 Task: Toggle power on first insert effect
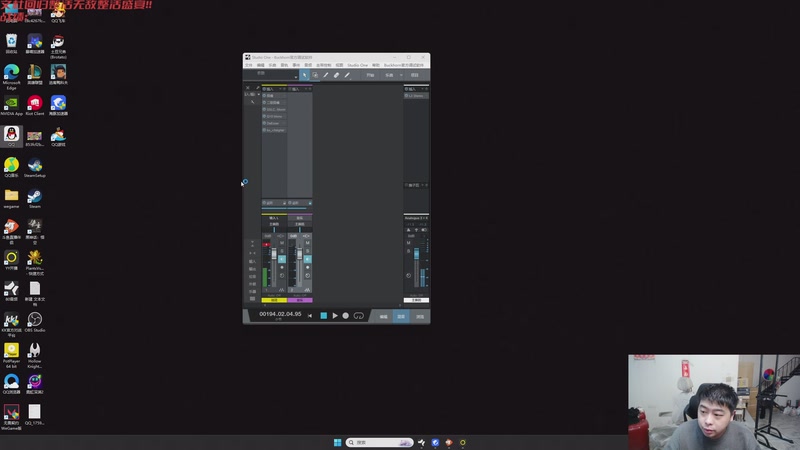click(x=264, y=95)
